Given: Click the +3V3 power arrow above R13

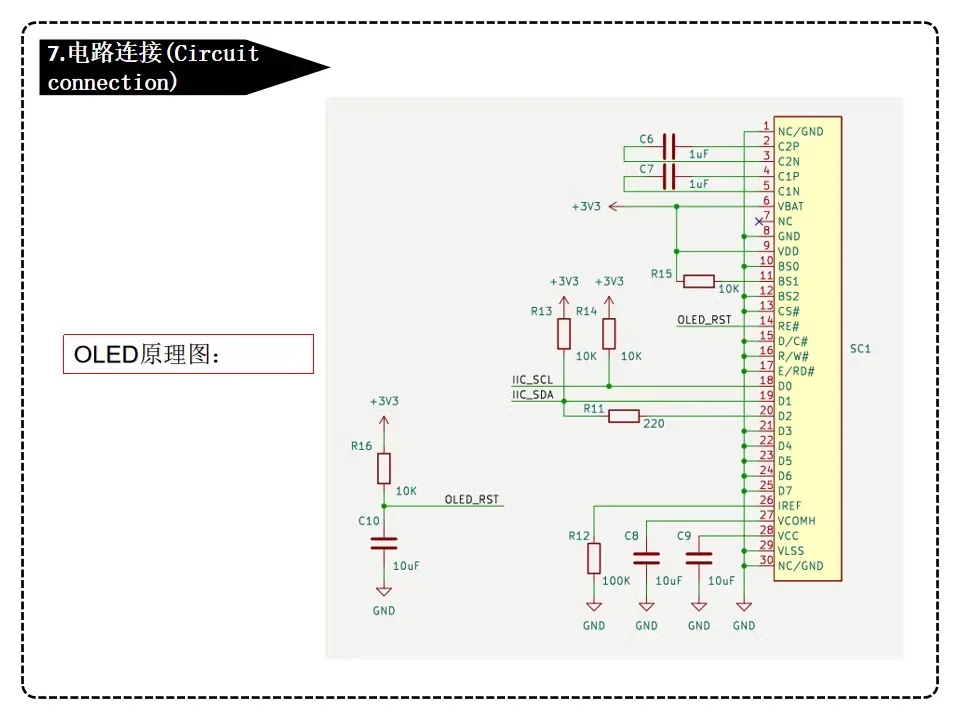Looking at the screenshot, I should tap(564, 302).
